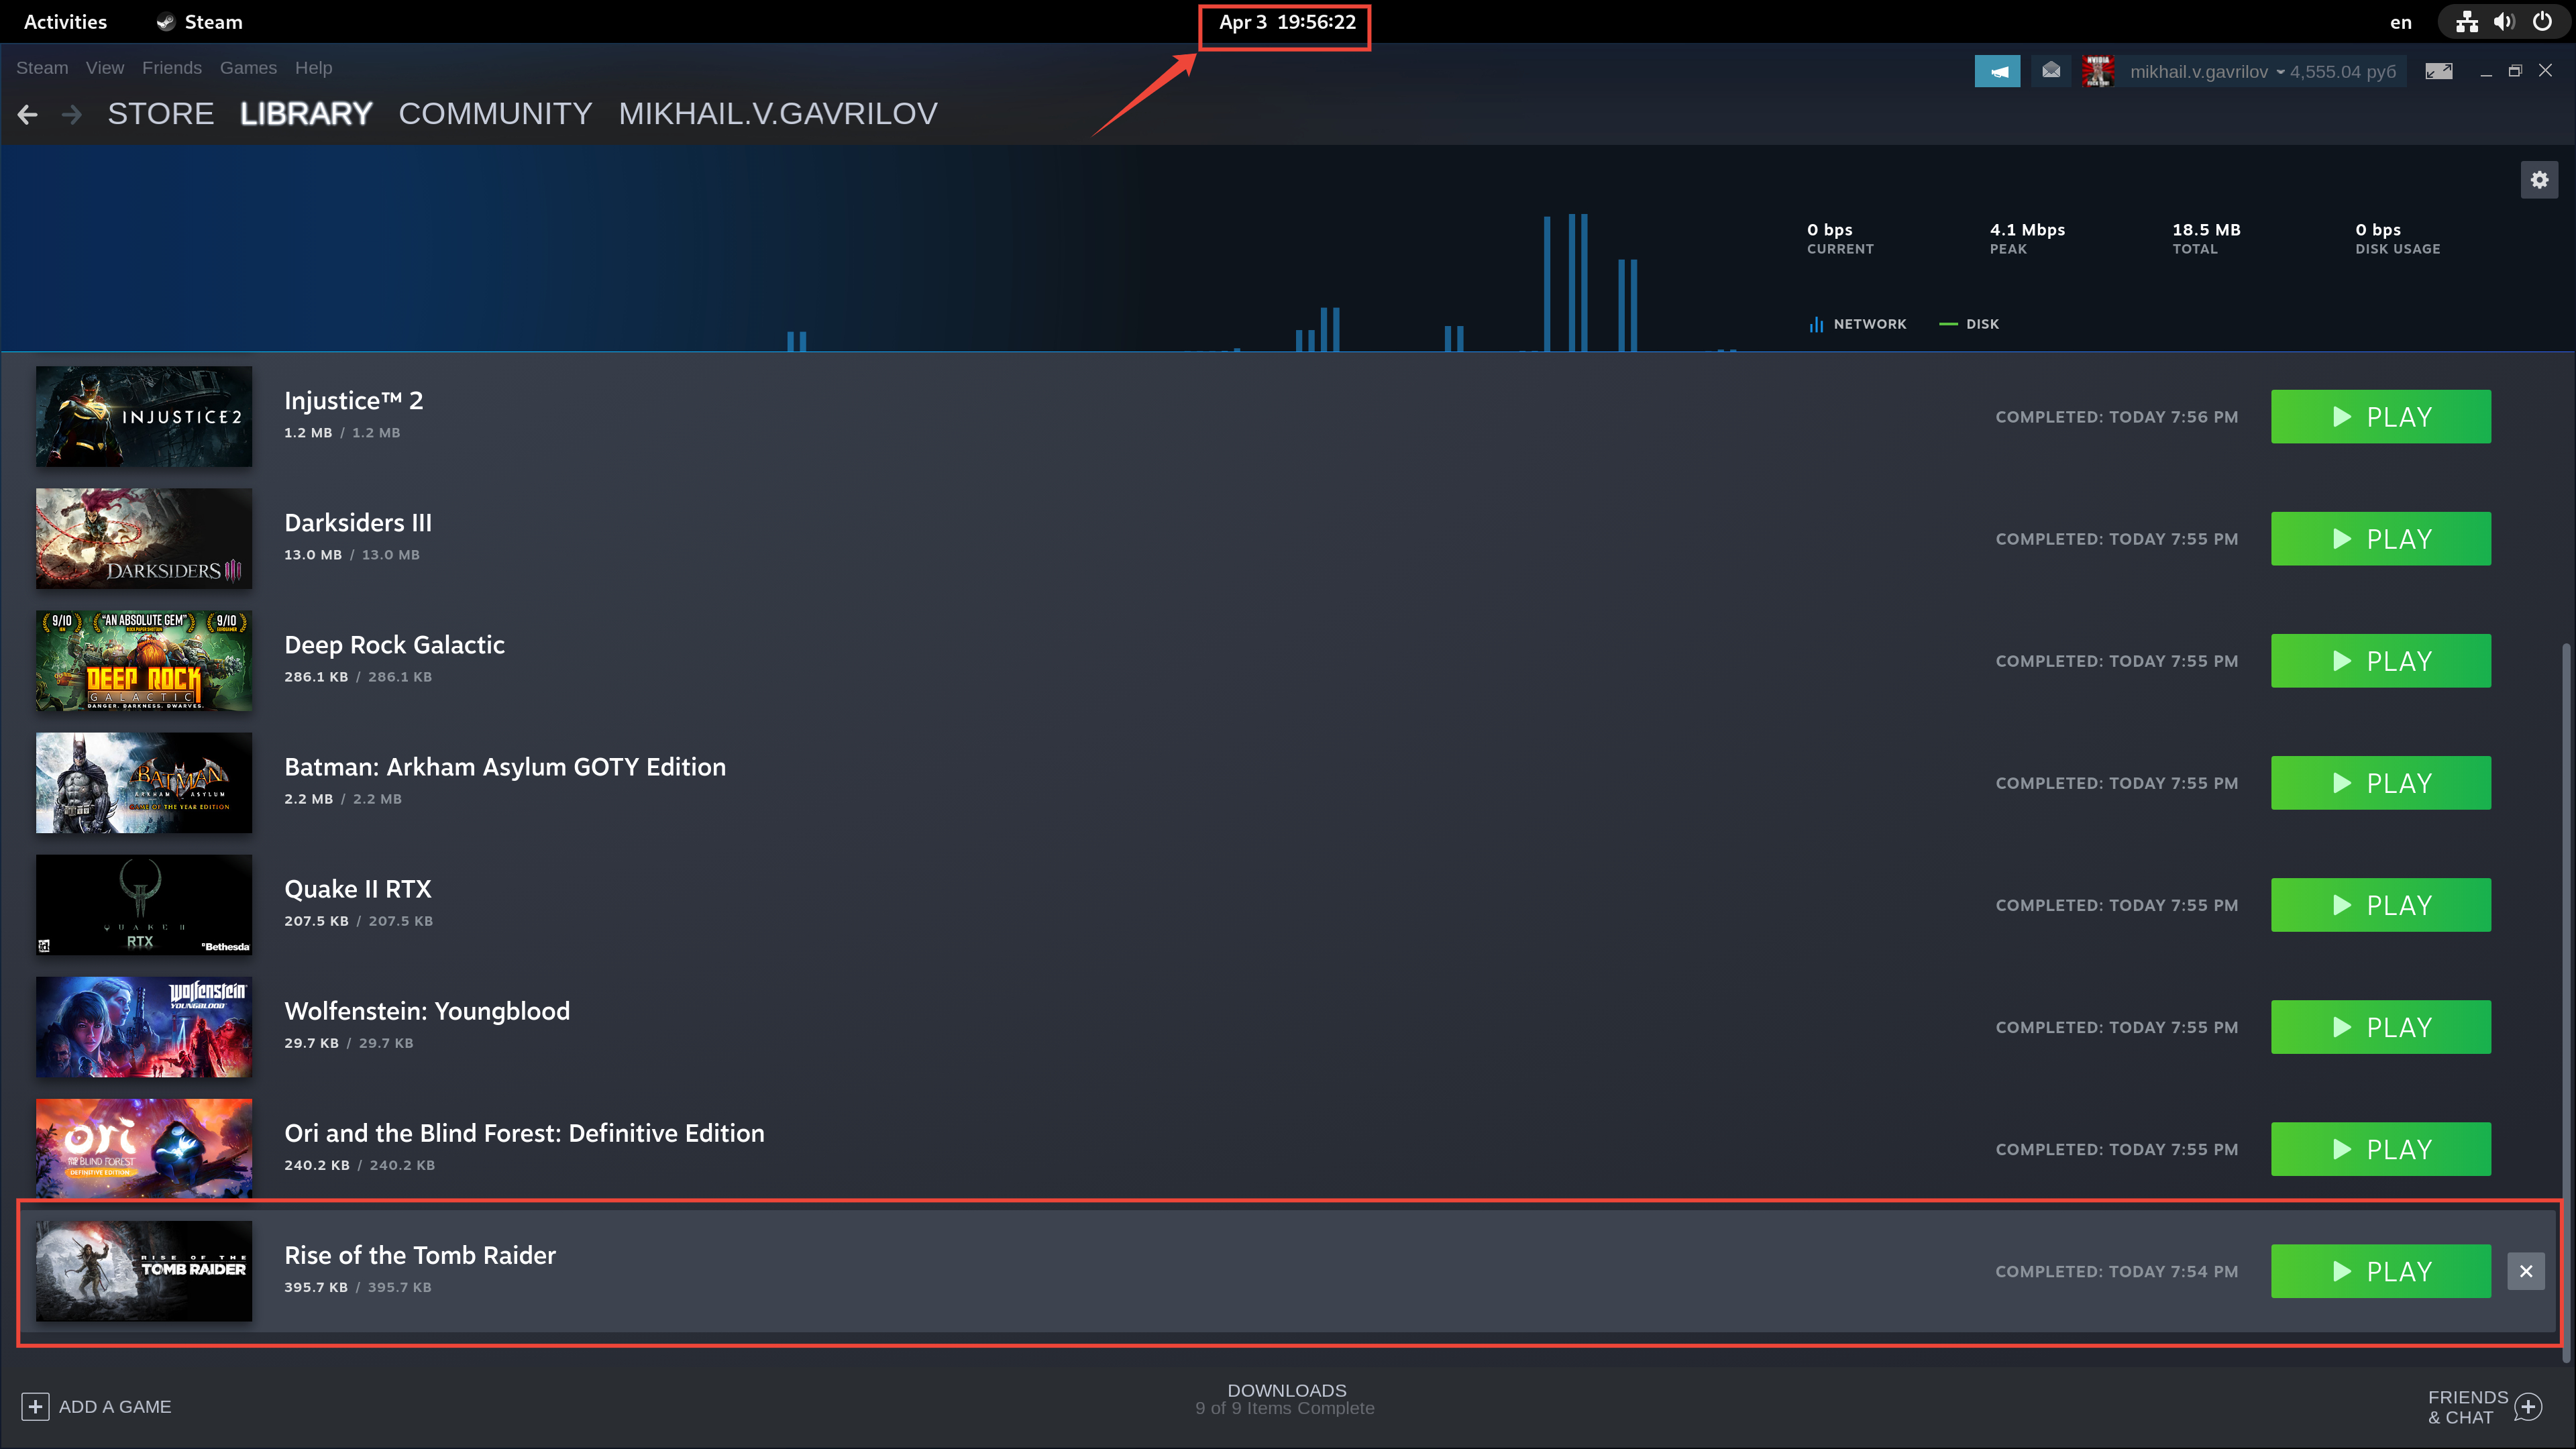Click the 18.5 MB total value
This screenshot has height=1449, width=2576.
(x=2206, y=229)
